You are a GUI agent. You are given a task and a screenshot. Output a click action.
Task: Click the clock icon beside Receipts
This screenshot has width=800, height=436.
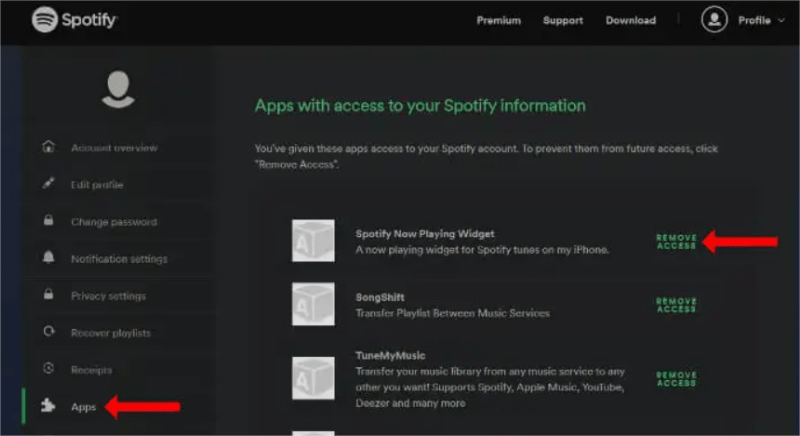[x=48, y=368]
